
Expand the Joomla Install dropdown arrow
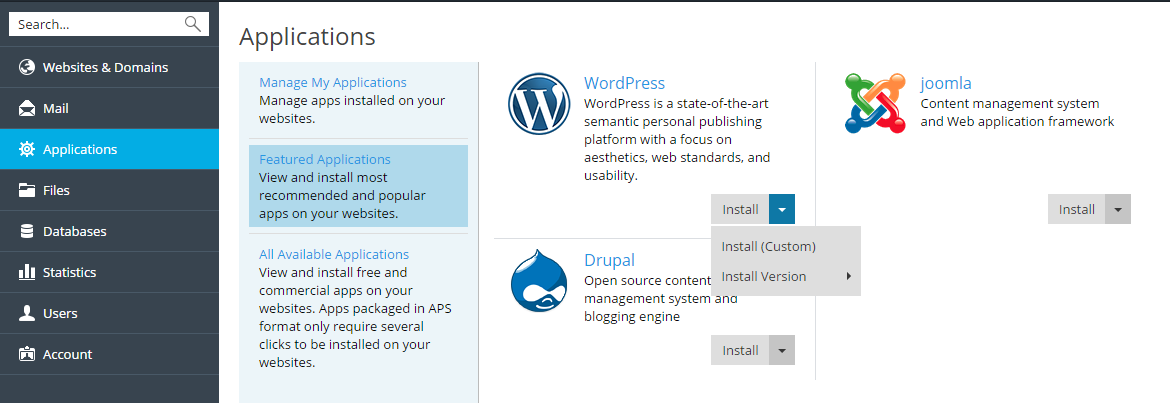(1119, 210)
